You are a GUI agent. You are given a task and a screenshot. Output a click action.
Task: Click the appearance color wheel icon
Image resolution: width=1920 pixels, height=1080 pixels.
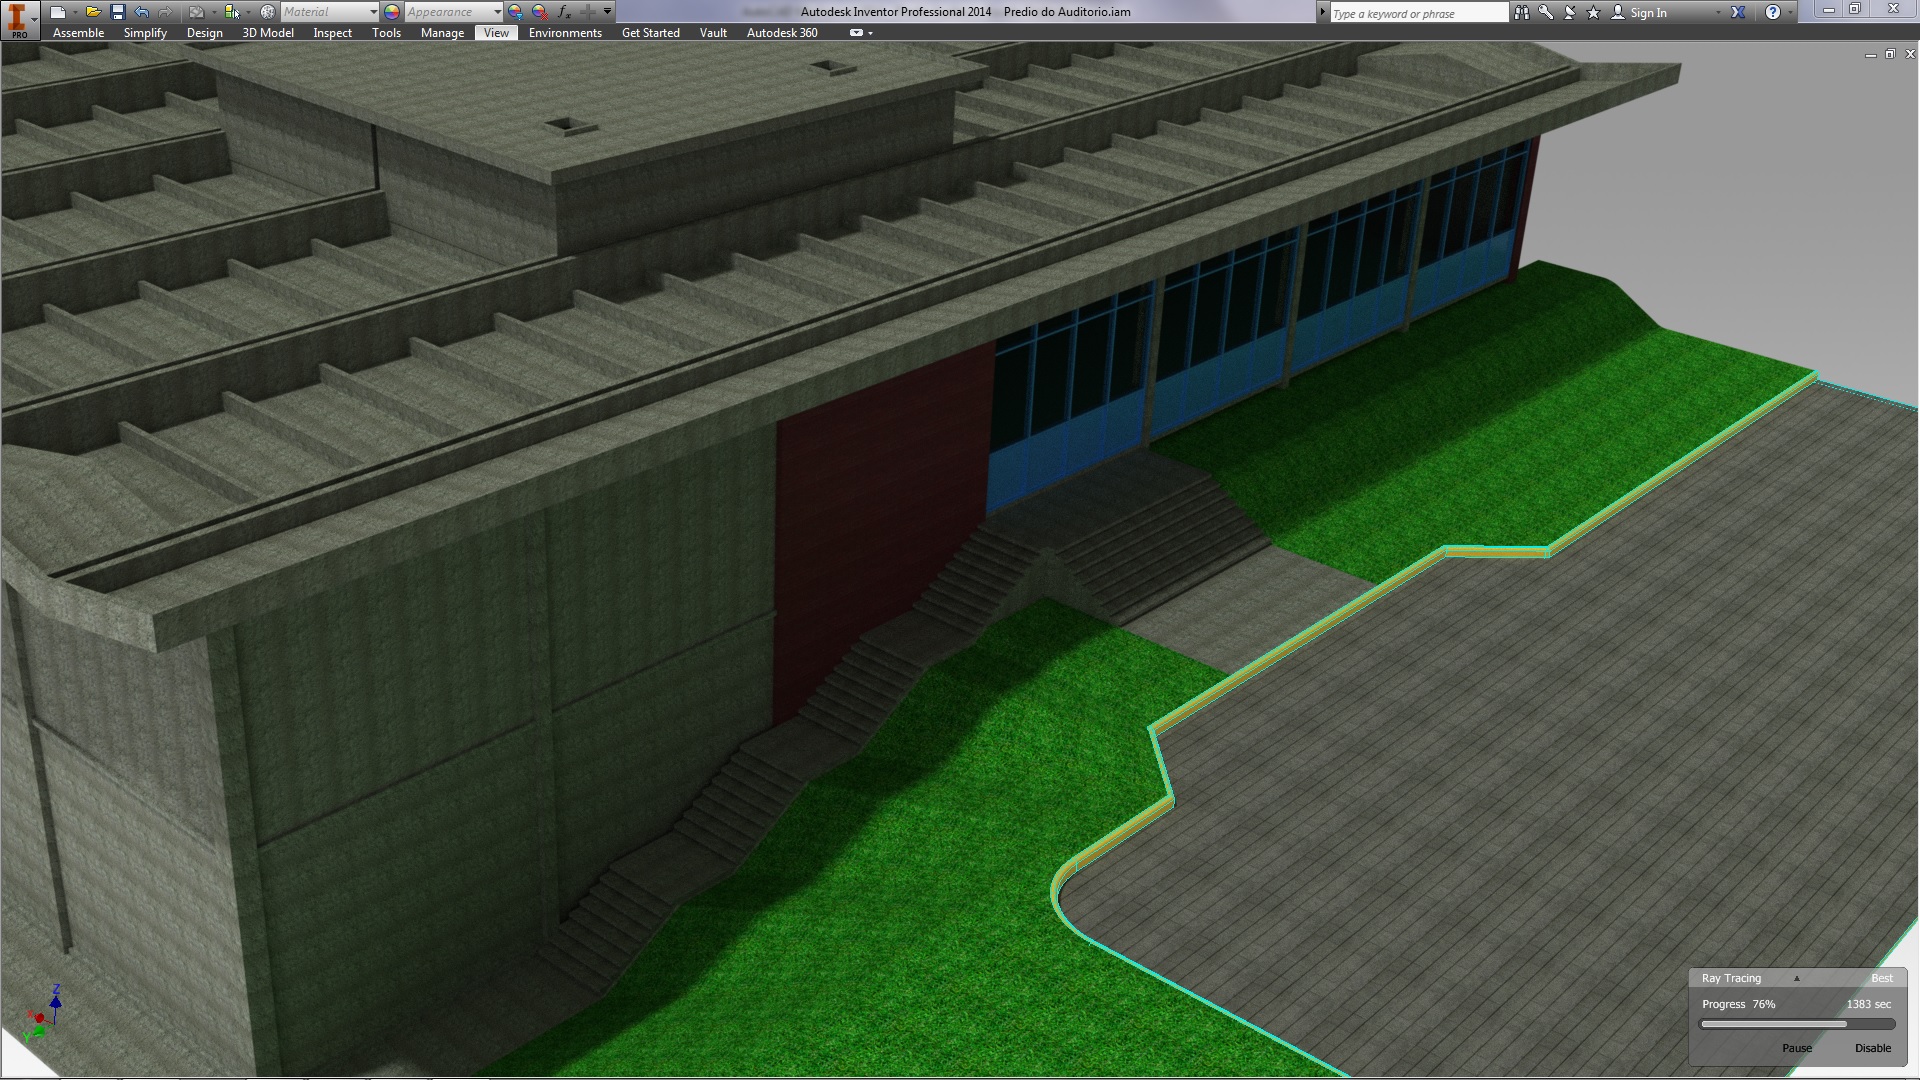[x=392, y=12]
